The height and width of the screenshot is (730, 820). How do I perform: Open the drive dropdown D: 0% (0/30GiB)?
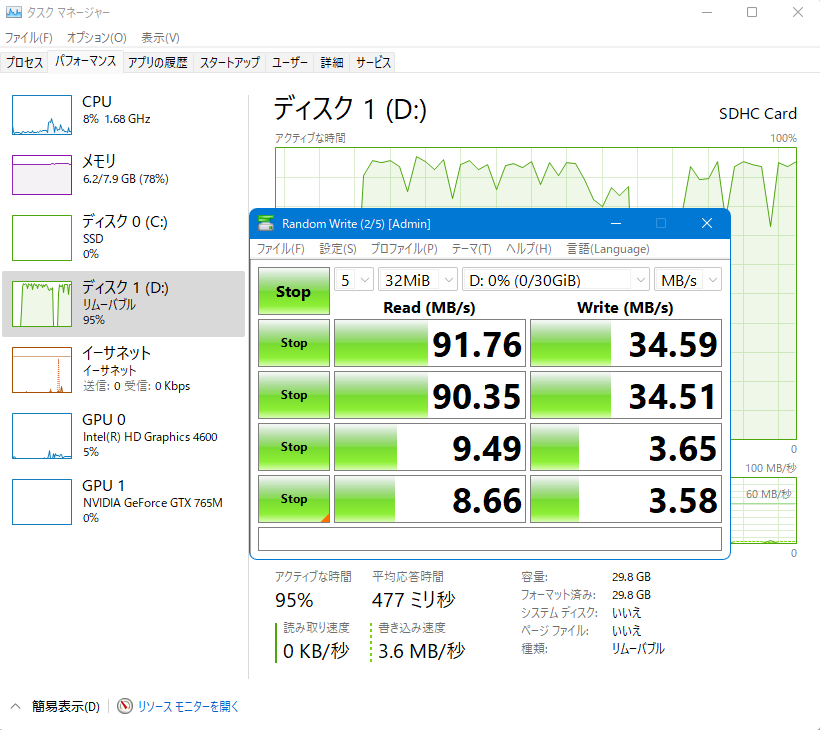(556, 280)
